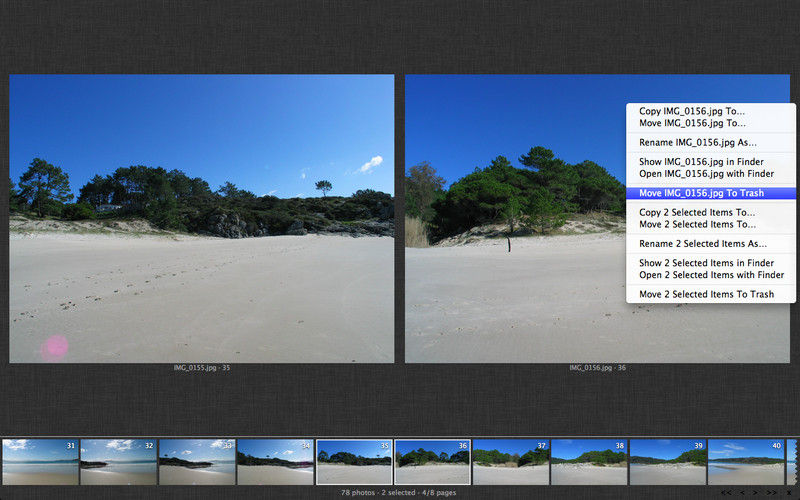This screenshot has width=800, height=500.
Task: Select thumbnail 33 in the filmstrip
Action: click(x=197, y=461)
